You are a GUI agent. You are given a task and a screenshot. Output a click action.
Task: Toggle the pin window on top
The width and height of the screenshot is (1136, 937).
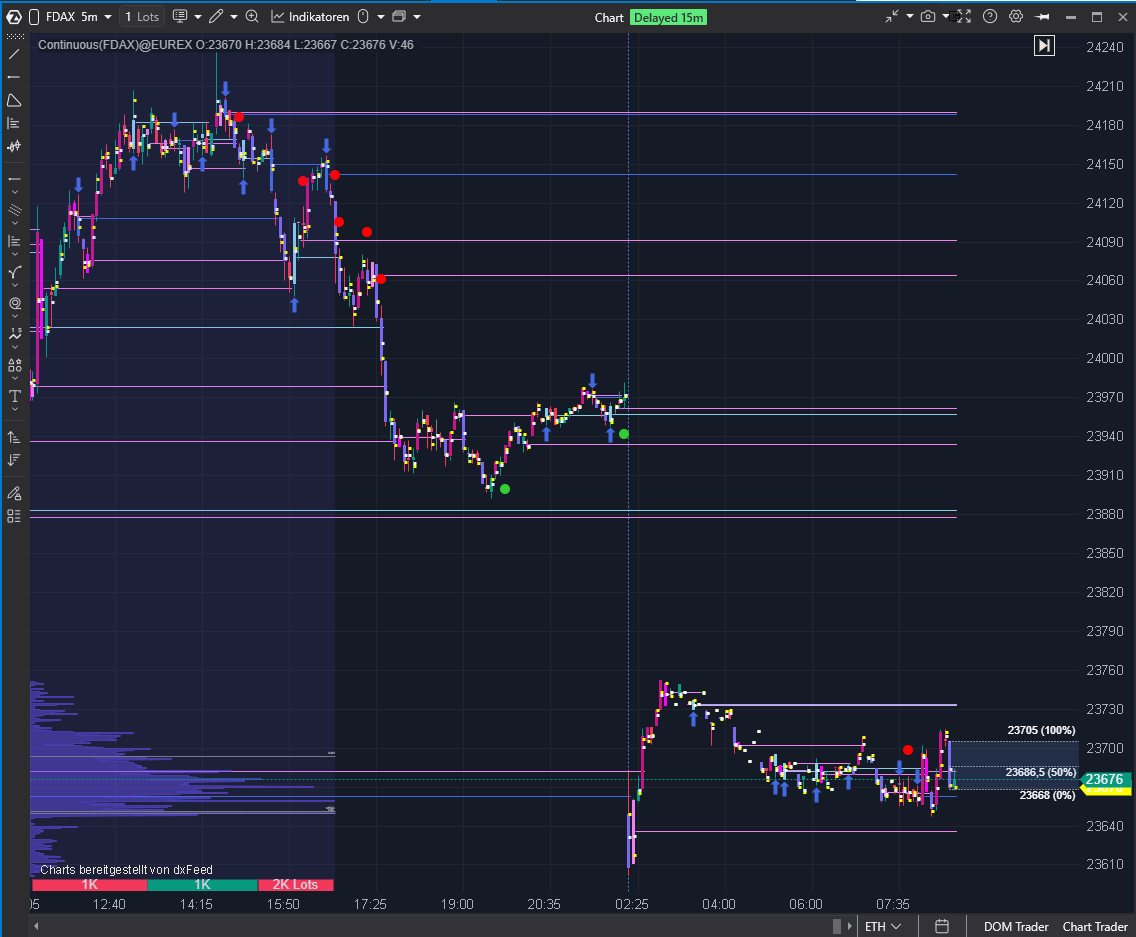(1043, 17)
